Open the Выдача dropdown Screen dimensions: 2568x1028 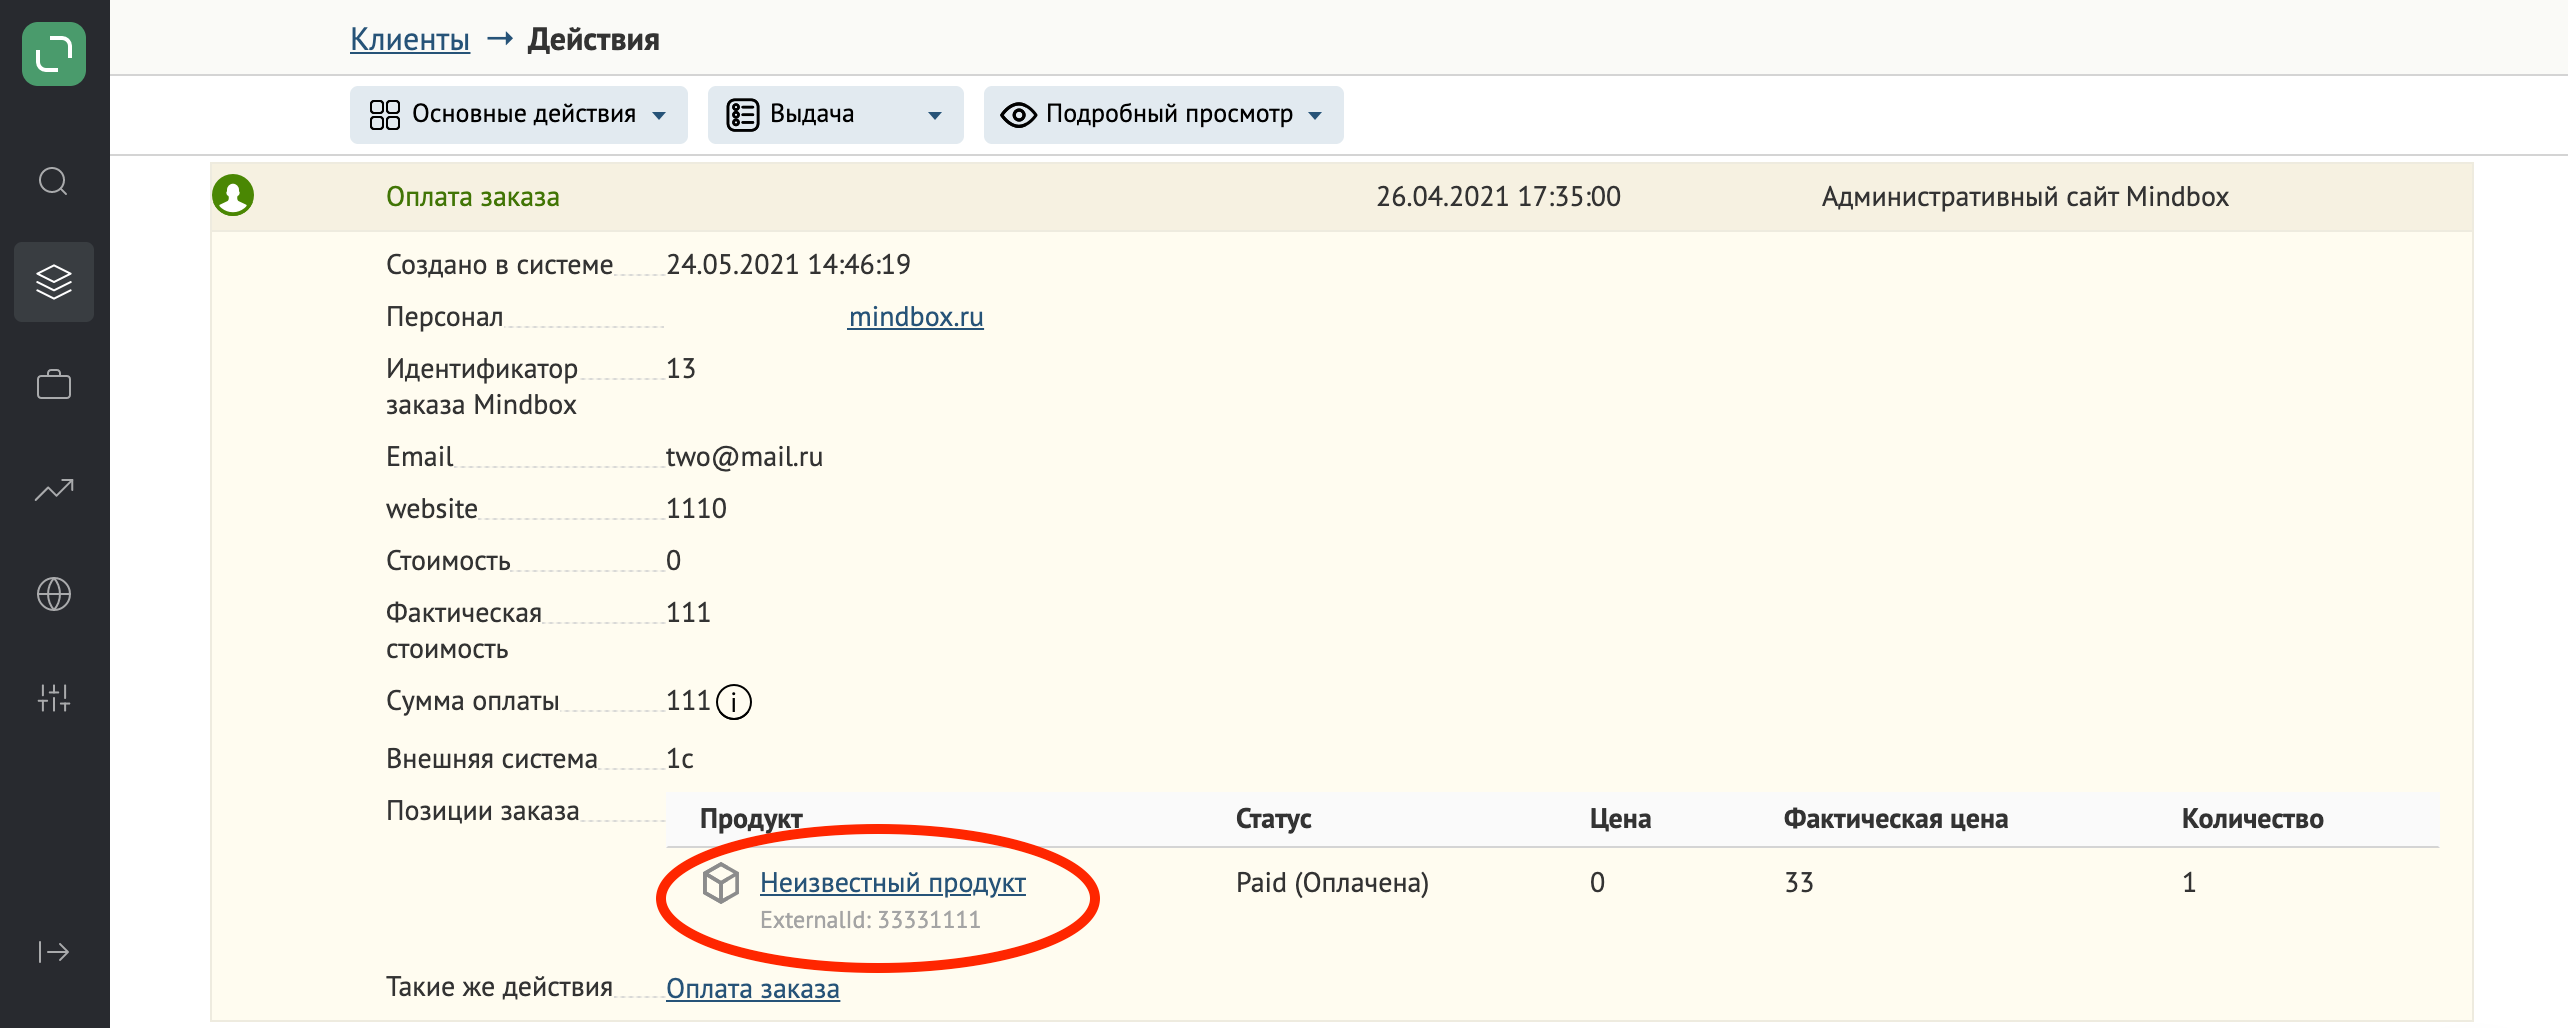point(836,115)
